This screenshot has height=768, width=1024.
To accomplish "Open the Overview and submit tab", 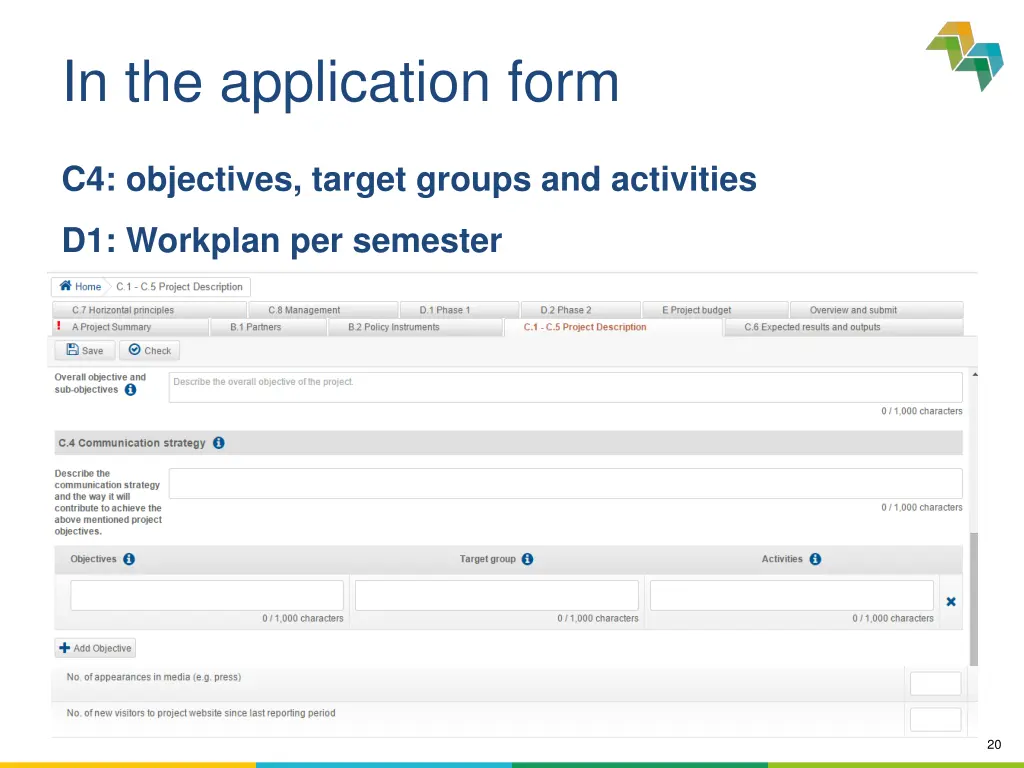I will 876,310.
